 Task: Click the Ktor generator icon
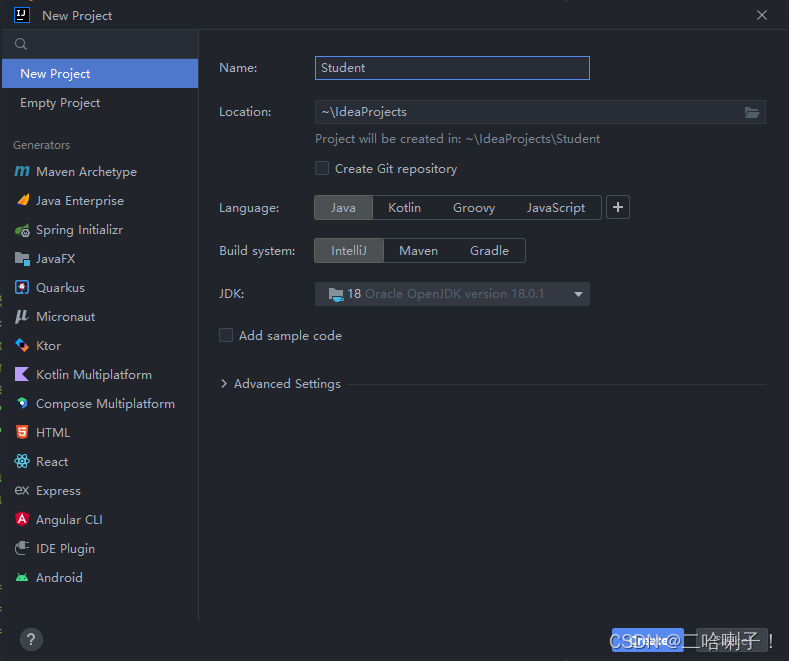pyautogui.click(x=22, y=346)
